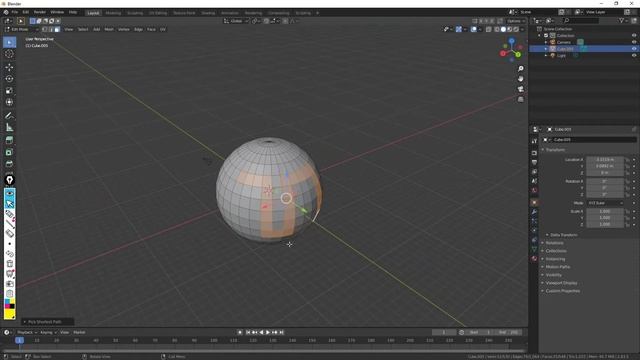The height and width of the screenshot is (360, 640).
Task: Toggle X-ray display in viewport header
Action: [x=489, y=29]
